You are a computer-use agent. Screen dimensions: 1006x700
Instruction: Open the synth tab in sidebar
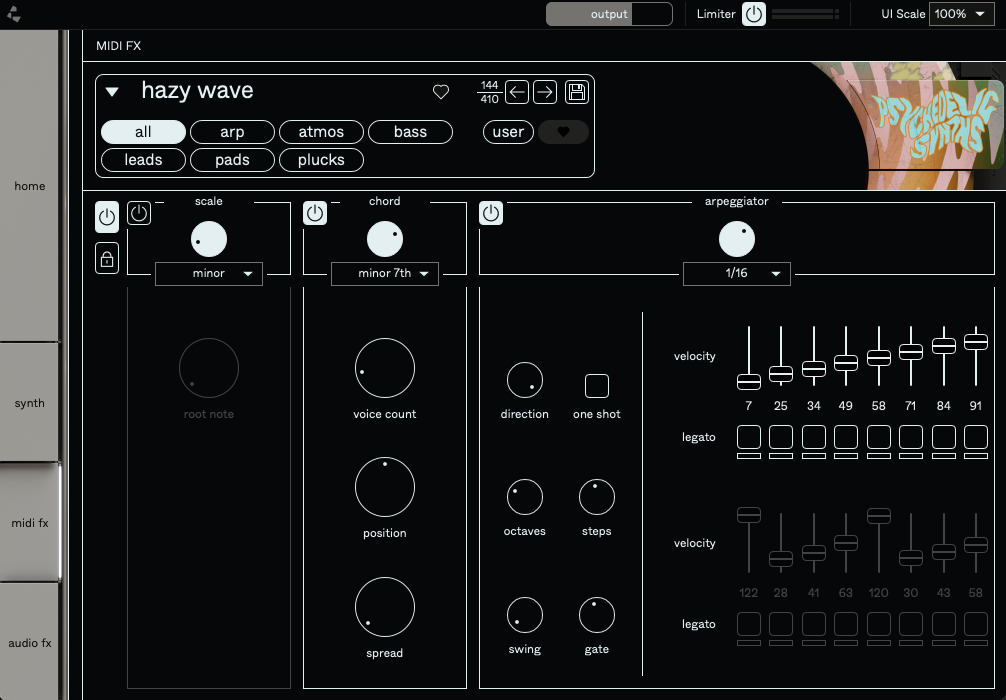(x=30, y=403)
